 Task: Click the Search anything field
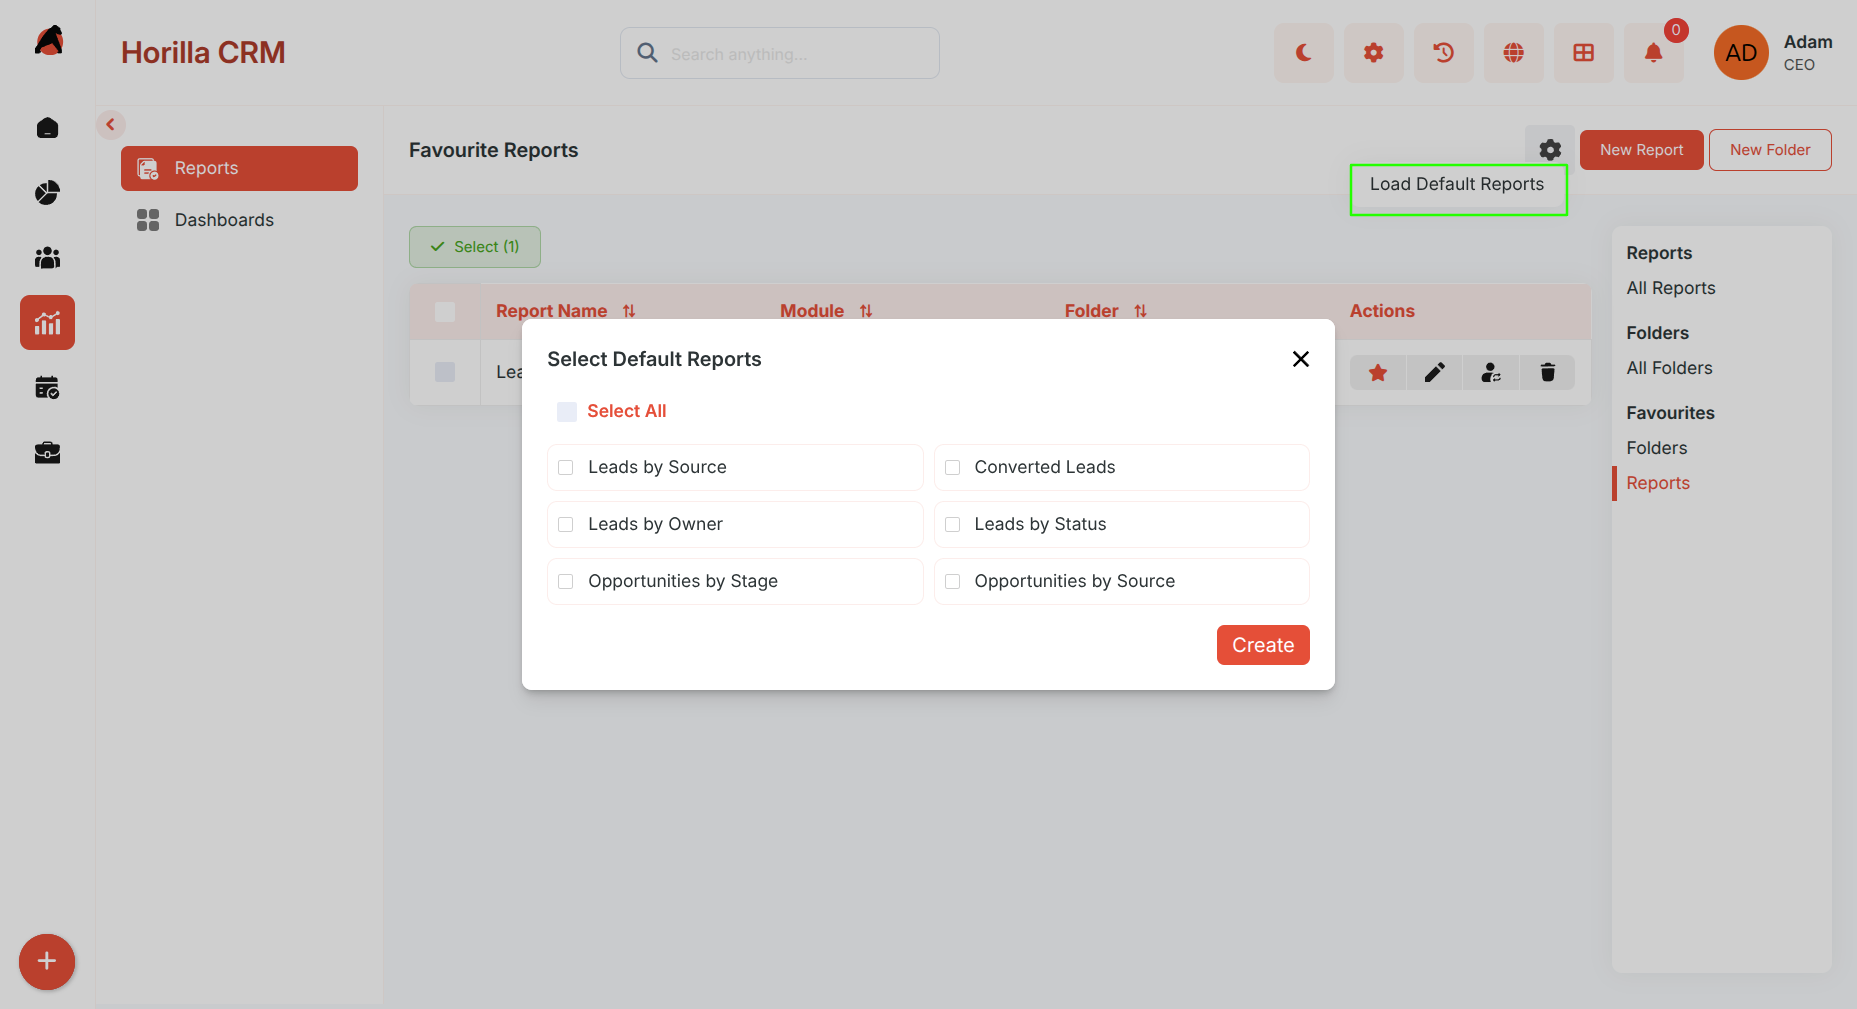pyautogui.click(x=780, y=53)
